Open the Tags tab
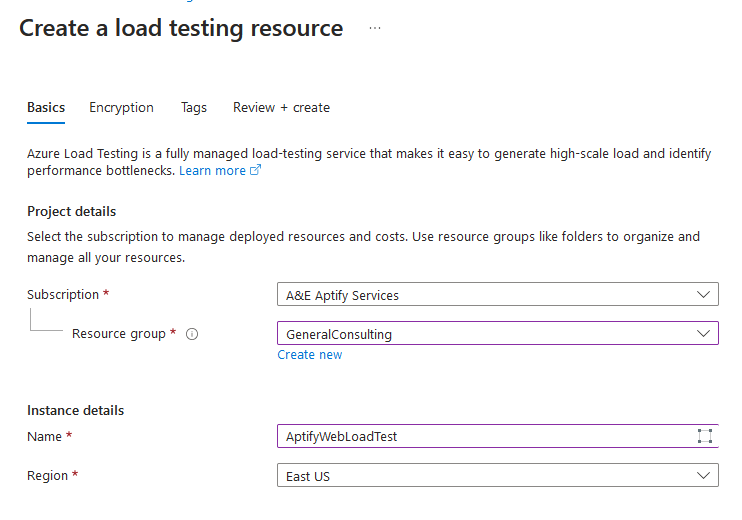742x520 pixels. [x=194, y=108]
